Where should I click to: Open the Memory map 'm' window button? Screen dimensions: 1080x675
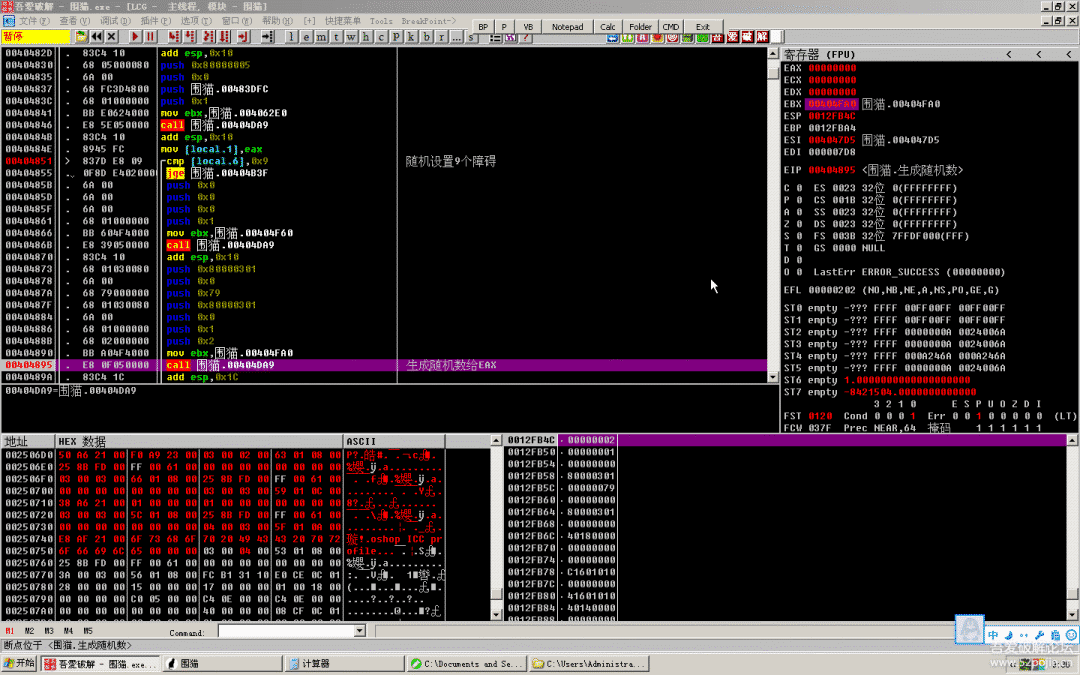click(321, 37)
